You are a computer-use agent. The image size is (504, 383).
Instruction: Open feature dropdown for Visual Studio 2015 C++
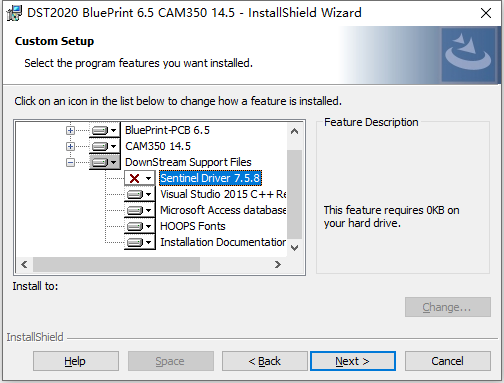(x=140, y=194)
